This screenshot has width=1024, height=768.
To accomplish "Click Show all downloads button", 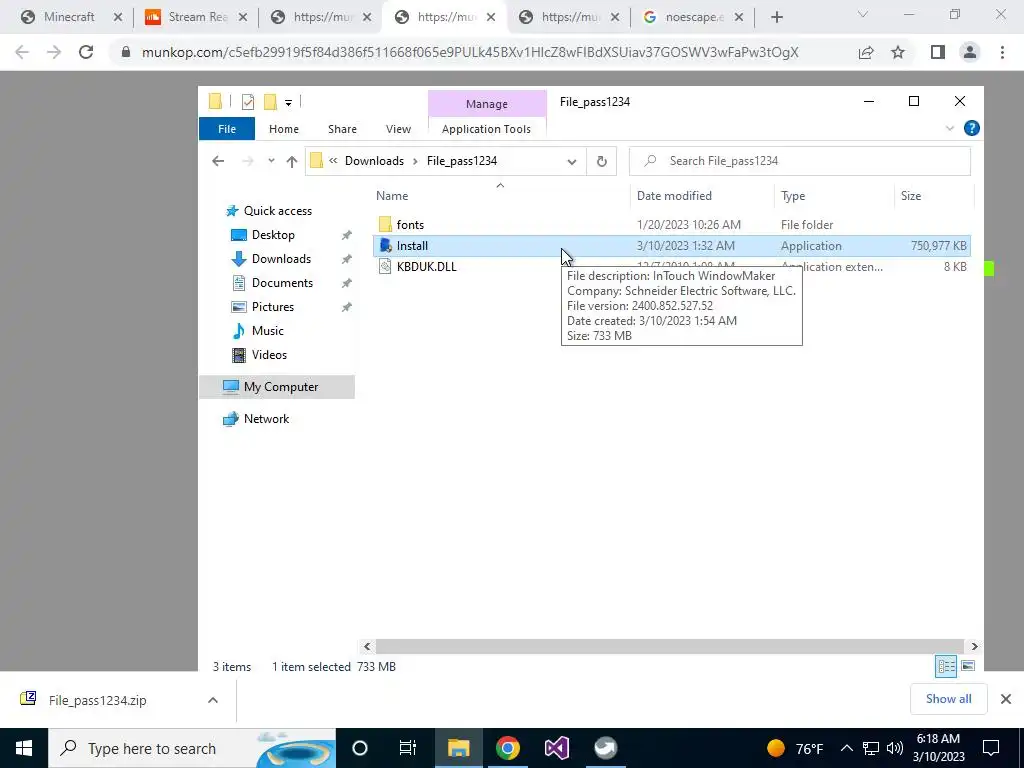I will click(x=948, y=699).
